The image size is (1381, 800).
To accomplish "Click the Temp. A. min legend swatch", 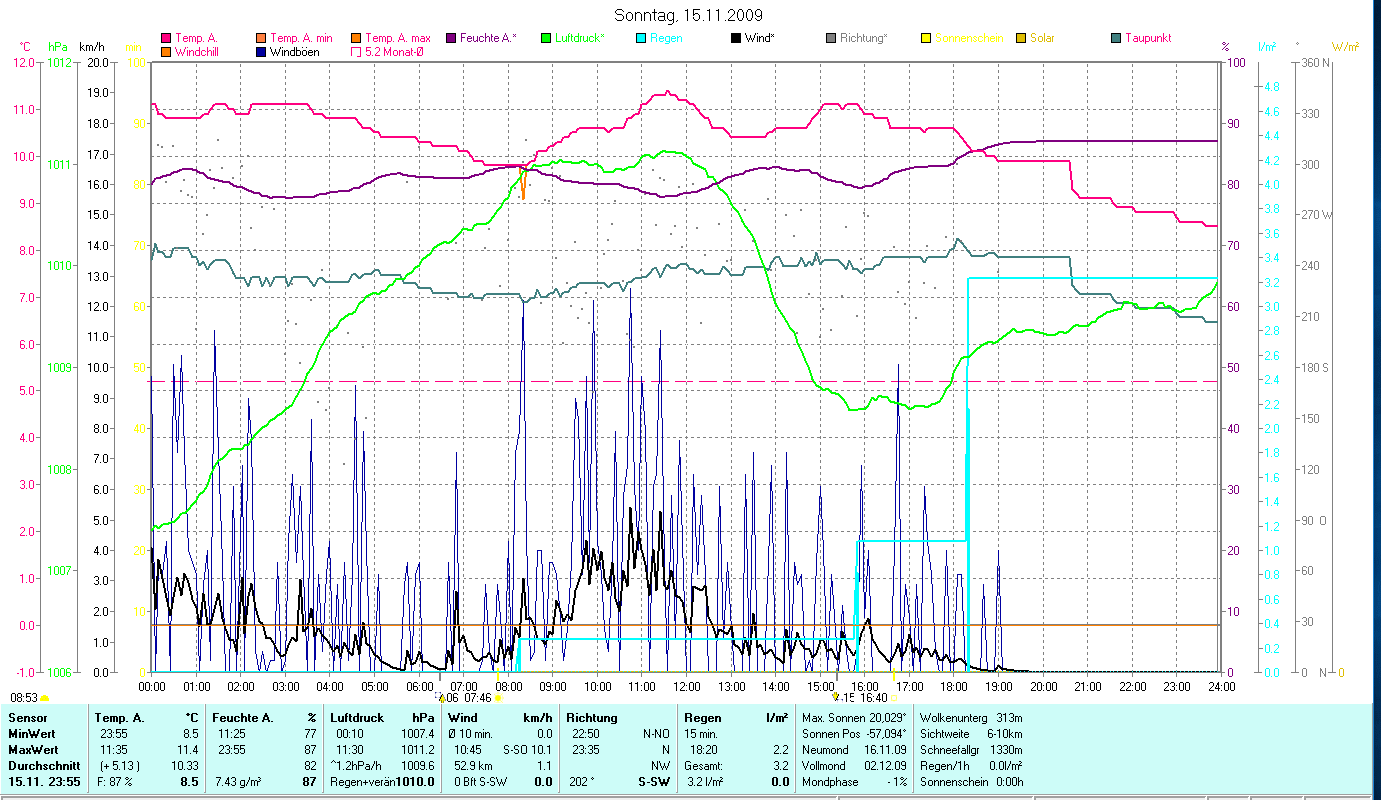I will 260,38.
